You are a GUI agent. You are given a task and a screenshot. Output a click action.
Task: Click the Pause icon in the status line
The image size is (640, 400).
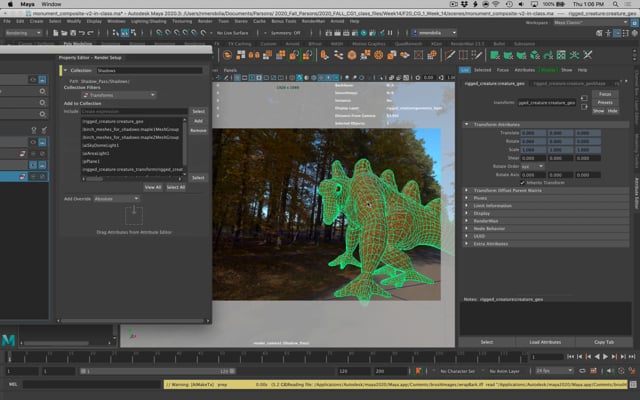[x=390, y=33]
